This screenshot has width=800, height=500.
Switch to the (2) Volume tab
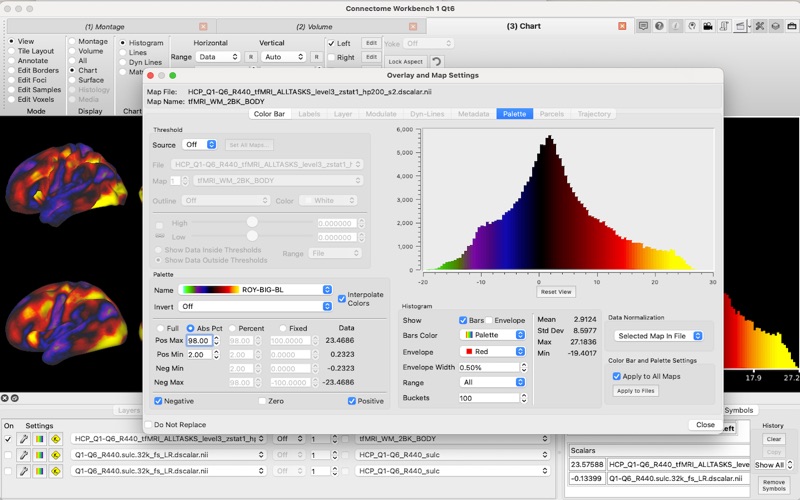(x=314, y=27)
